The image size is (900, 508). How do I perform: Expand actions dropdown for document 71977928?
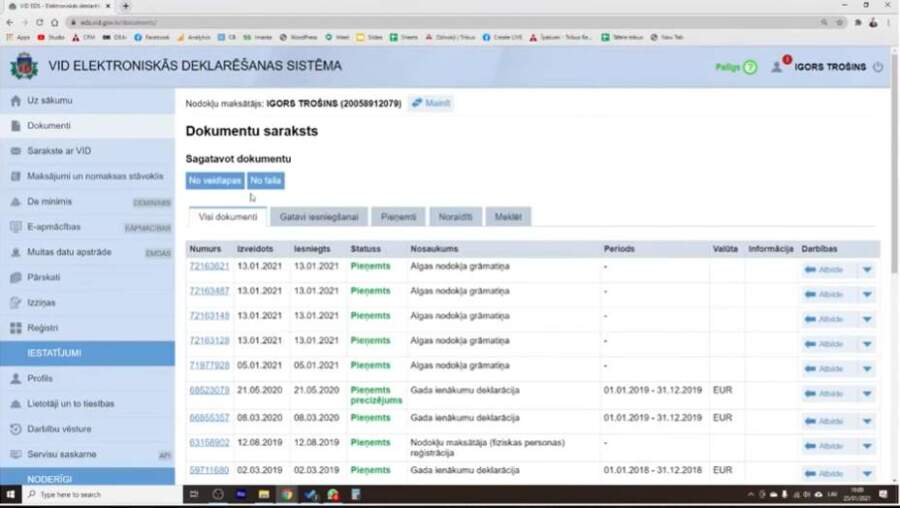(867, 366)
